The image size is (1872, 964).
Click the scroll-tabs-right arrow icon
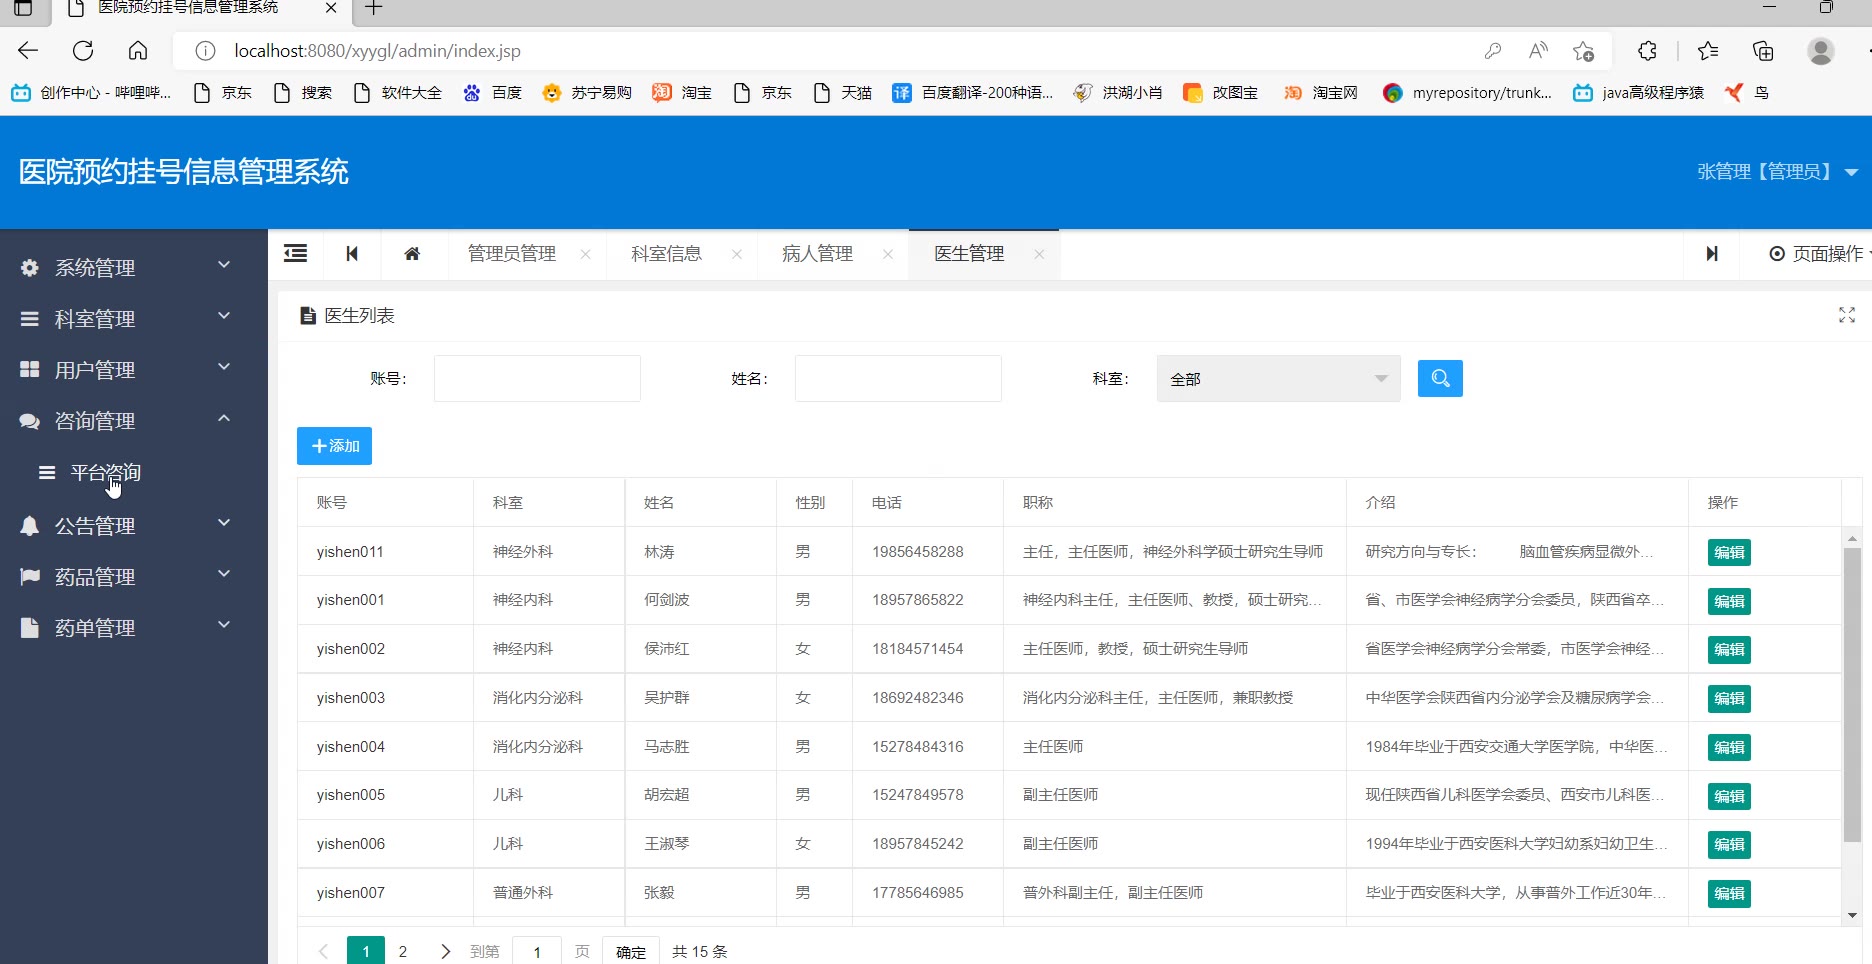pyautogui.click(x=1712, y=254)
